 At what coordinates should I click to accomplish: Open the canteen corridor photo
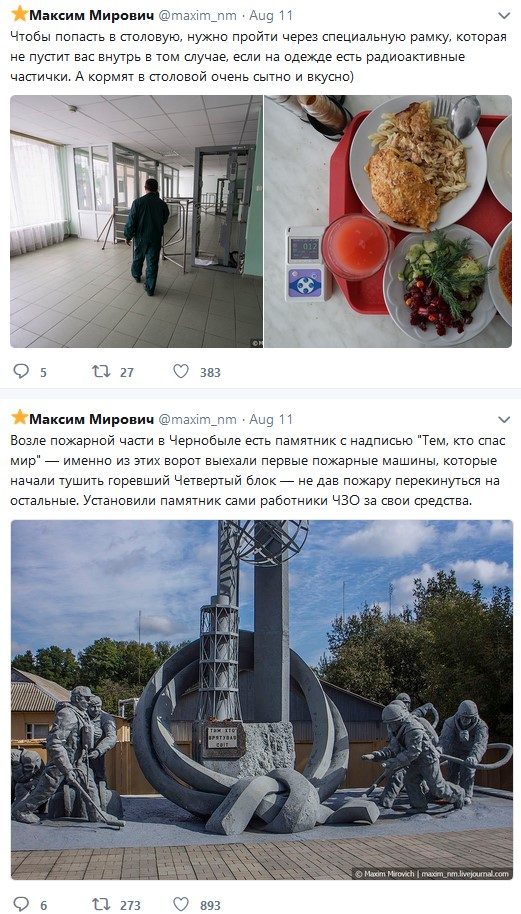tap(136, 222)
